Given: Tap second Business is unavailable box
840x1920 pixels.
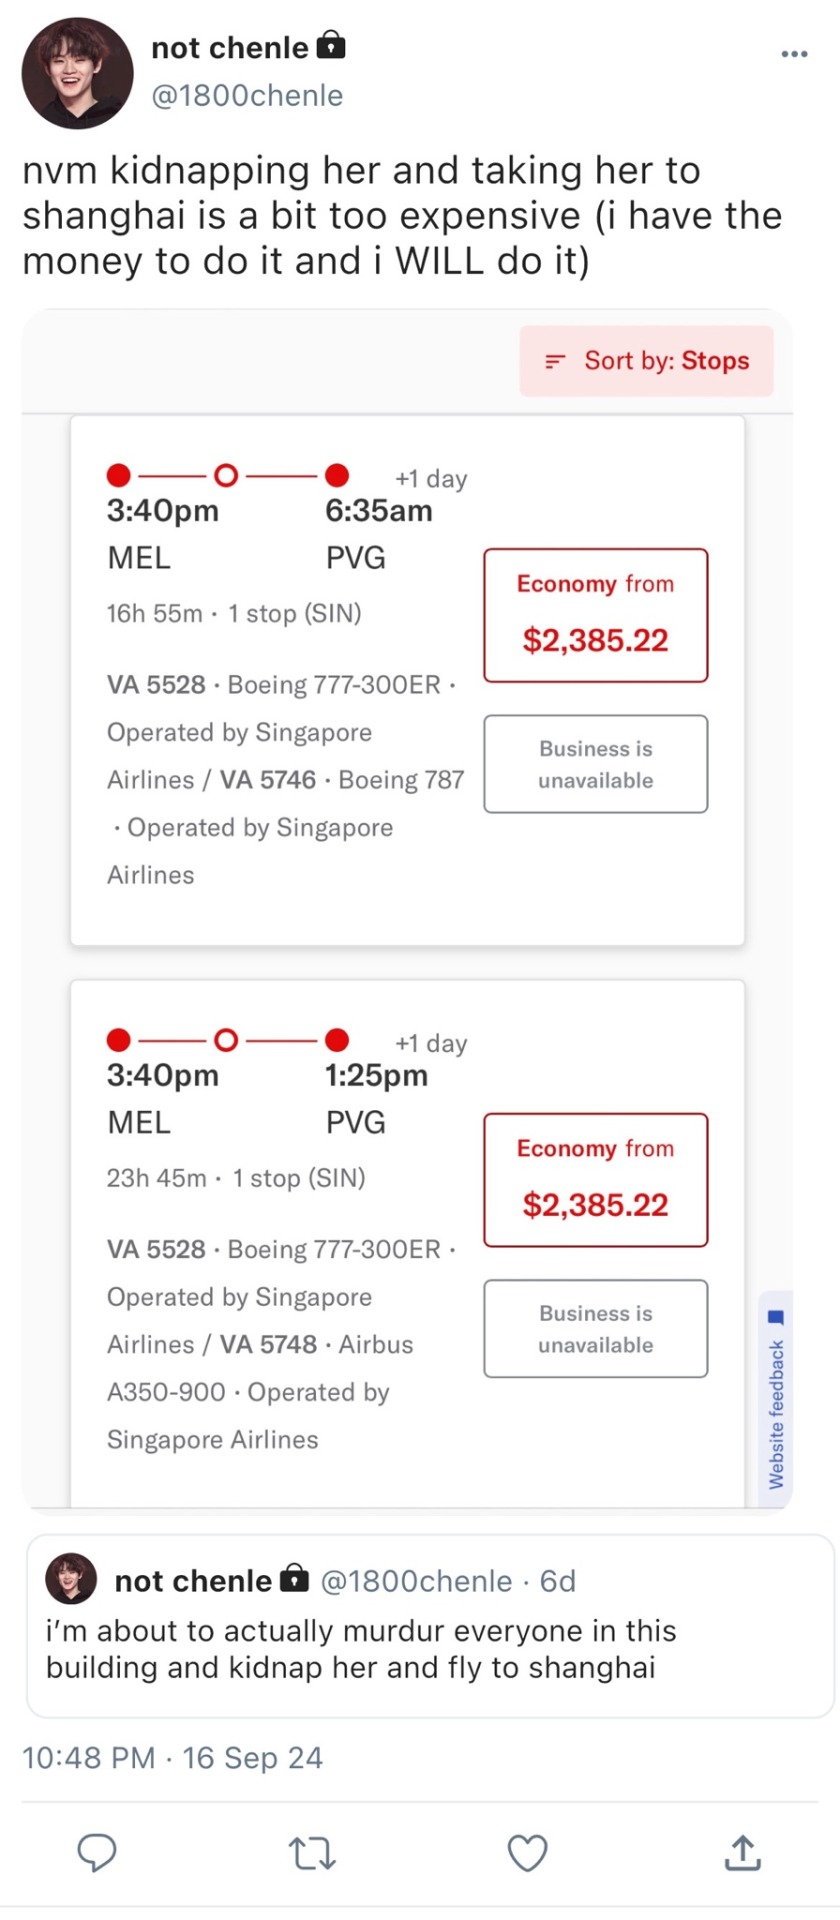Looking at the screenshot, I should [596, 1329].
